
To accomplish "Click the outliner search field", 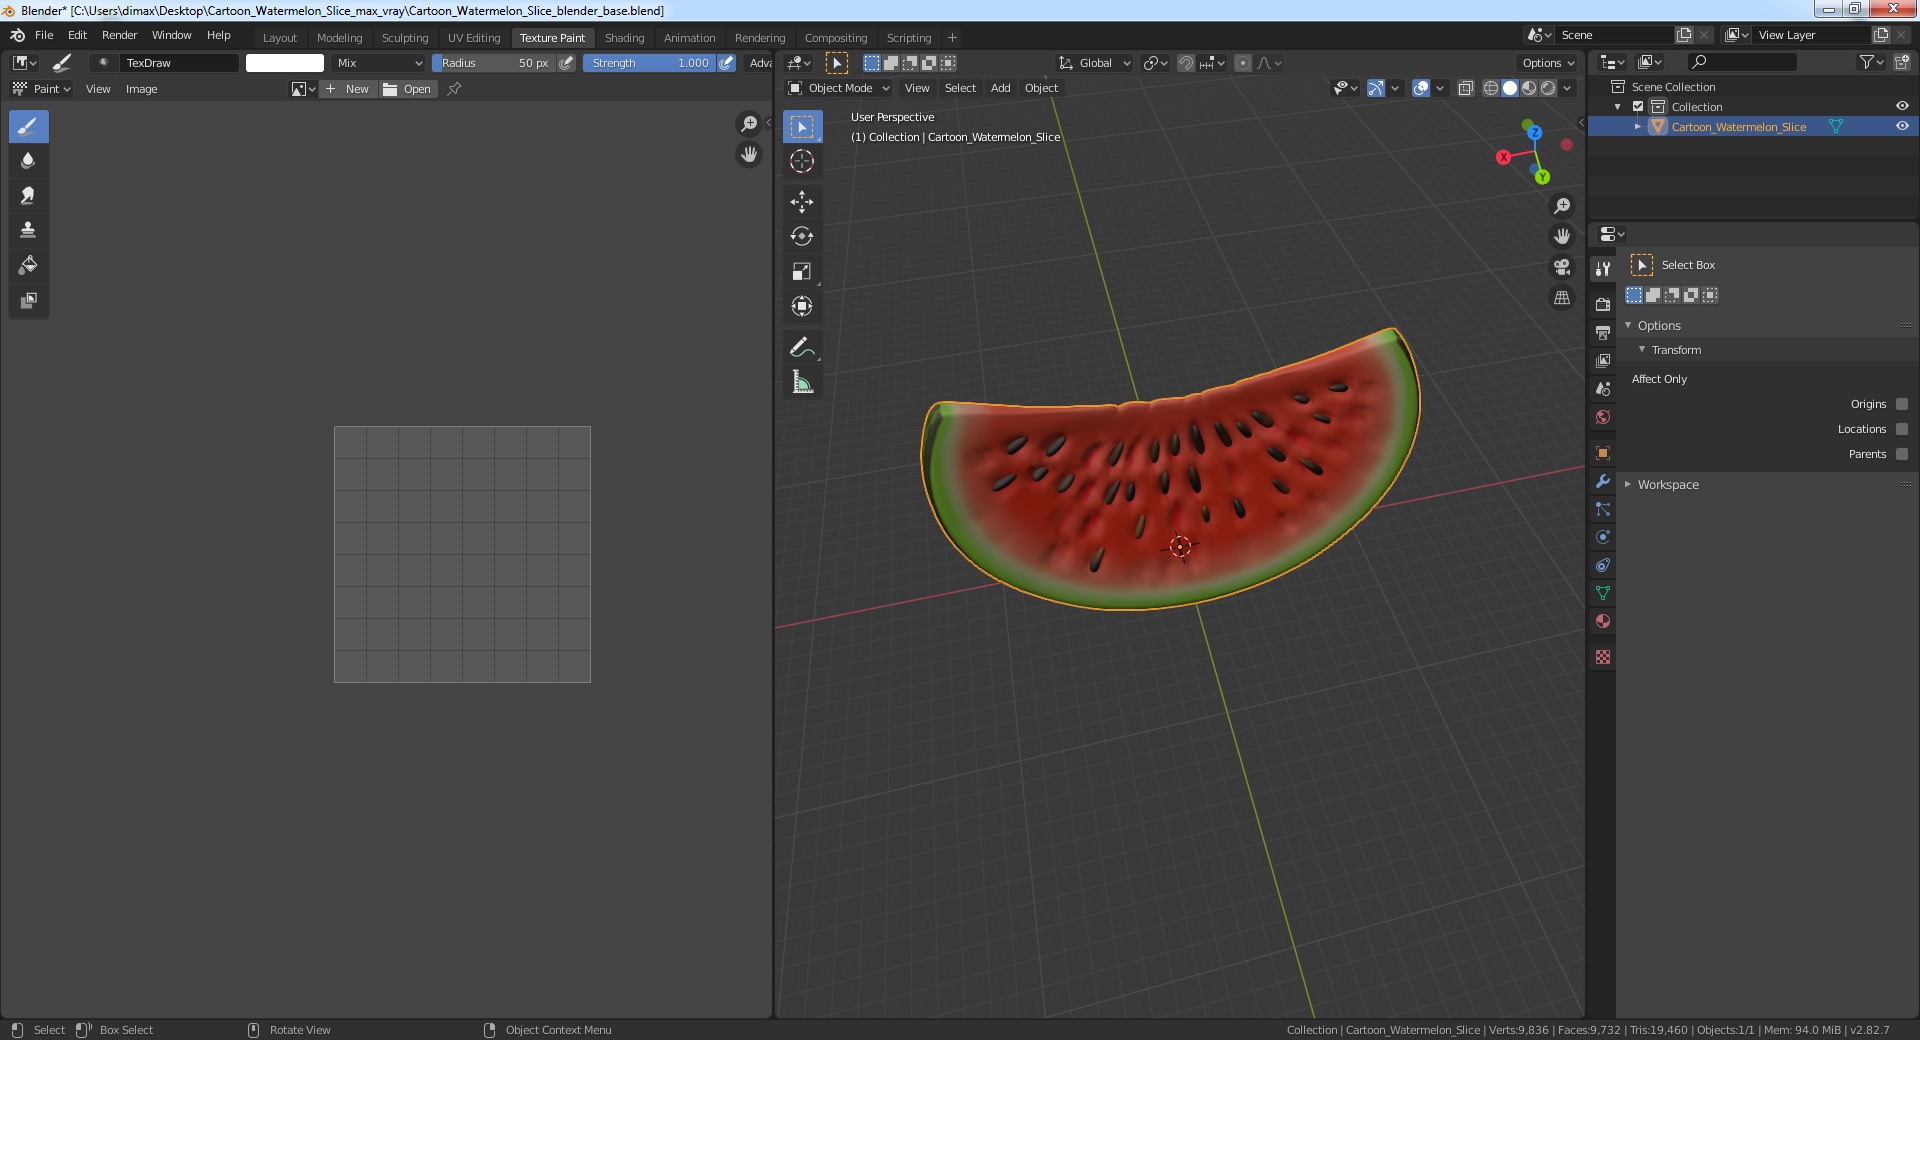I will pos(1741,62).
